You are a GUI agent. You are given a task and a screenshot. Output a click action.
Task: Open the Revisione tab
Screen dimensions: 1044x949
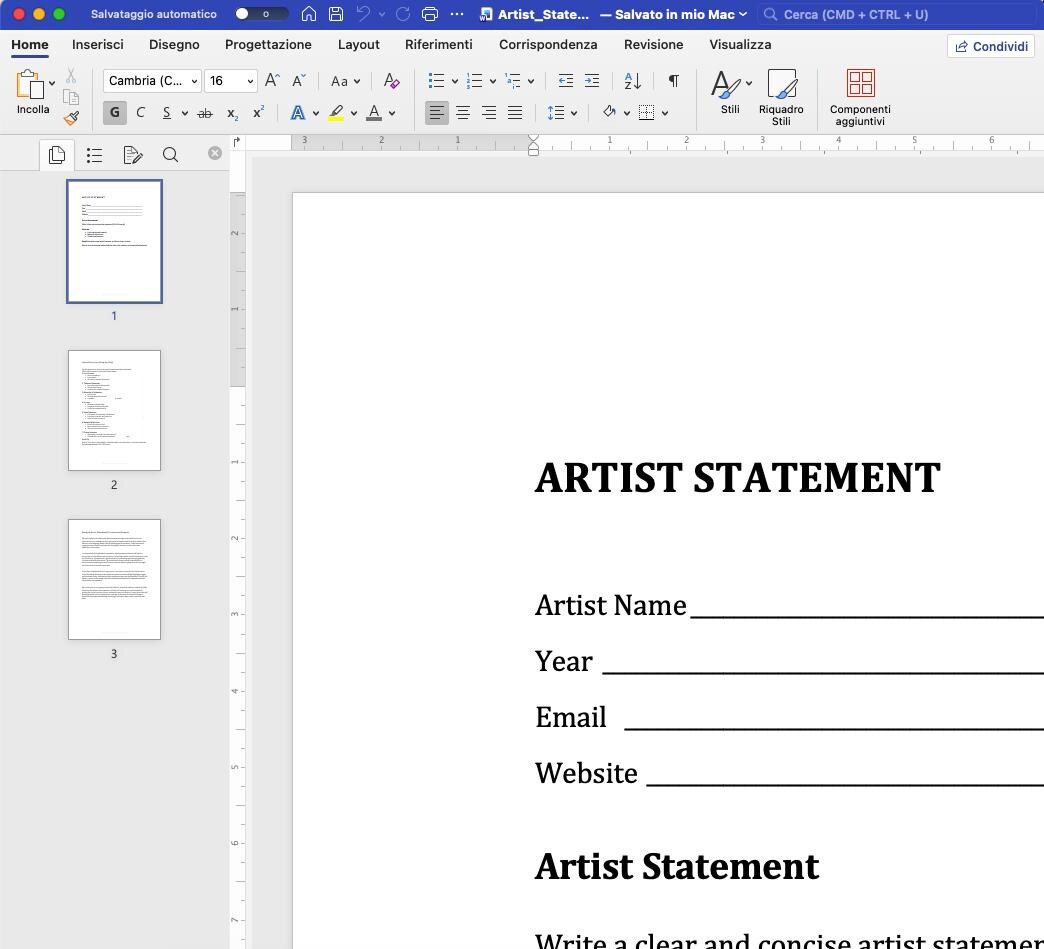(653, 45)
